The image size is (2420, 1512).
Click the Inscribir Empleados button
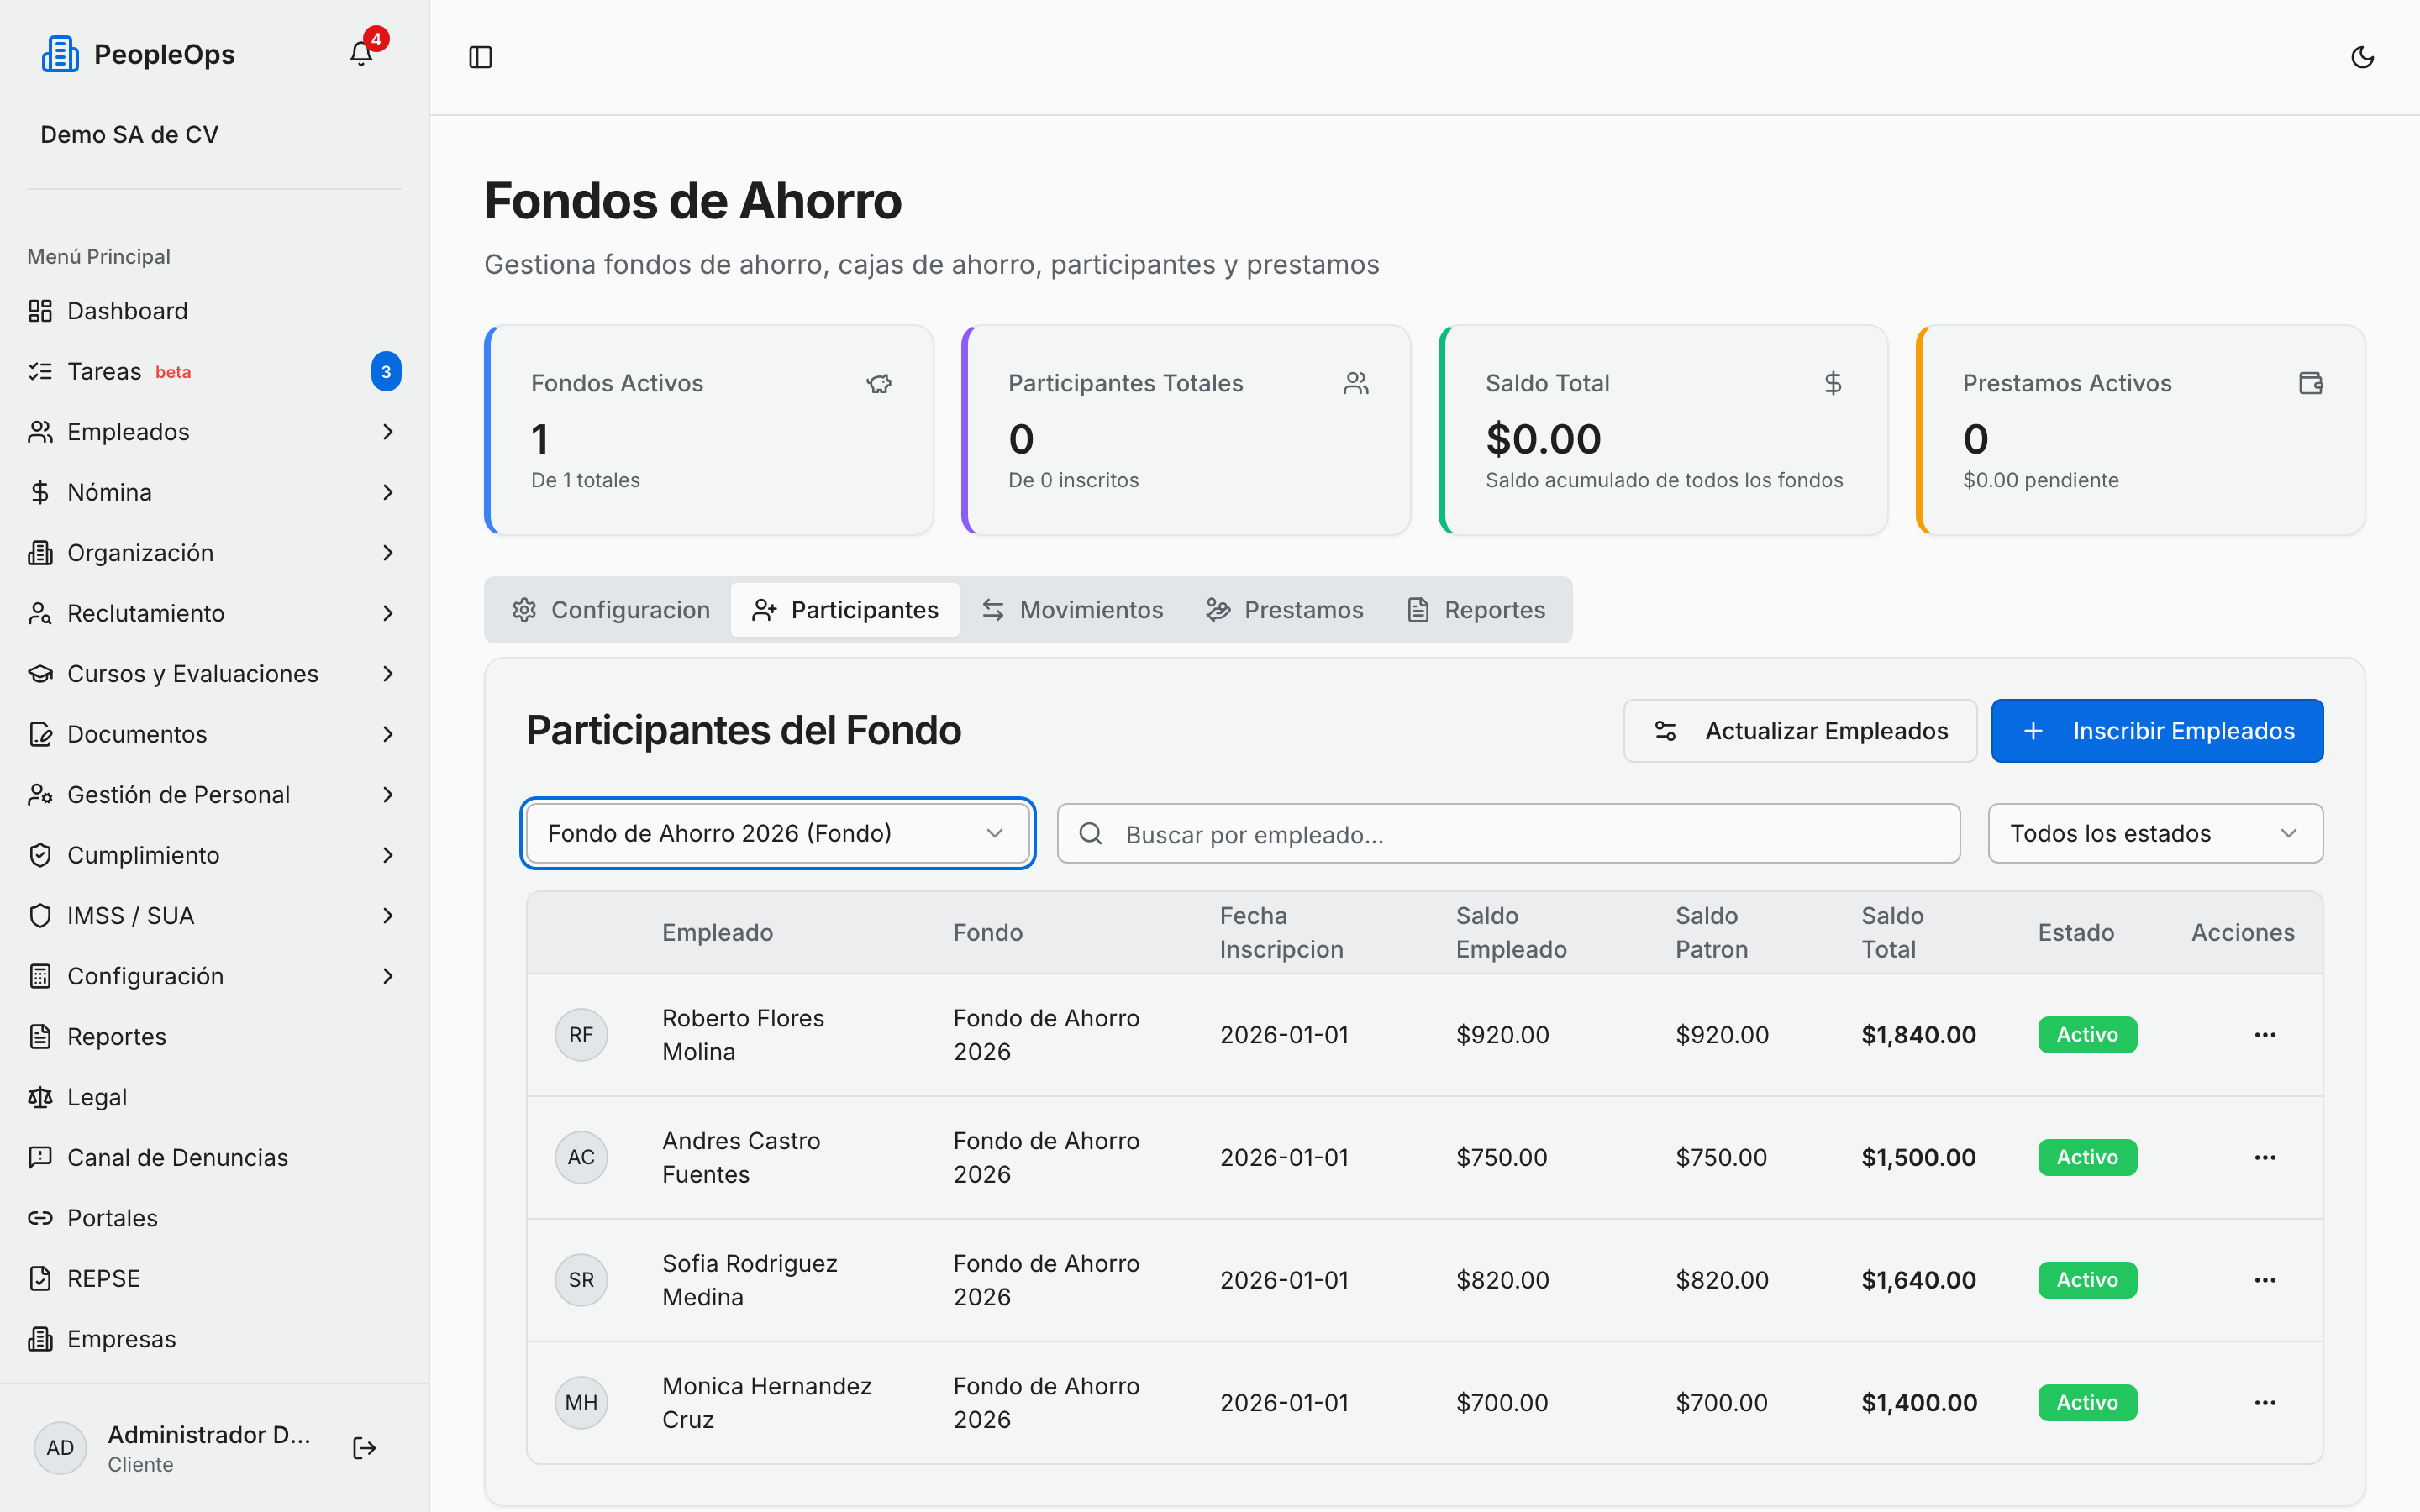(2157, 731)
